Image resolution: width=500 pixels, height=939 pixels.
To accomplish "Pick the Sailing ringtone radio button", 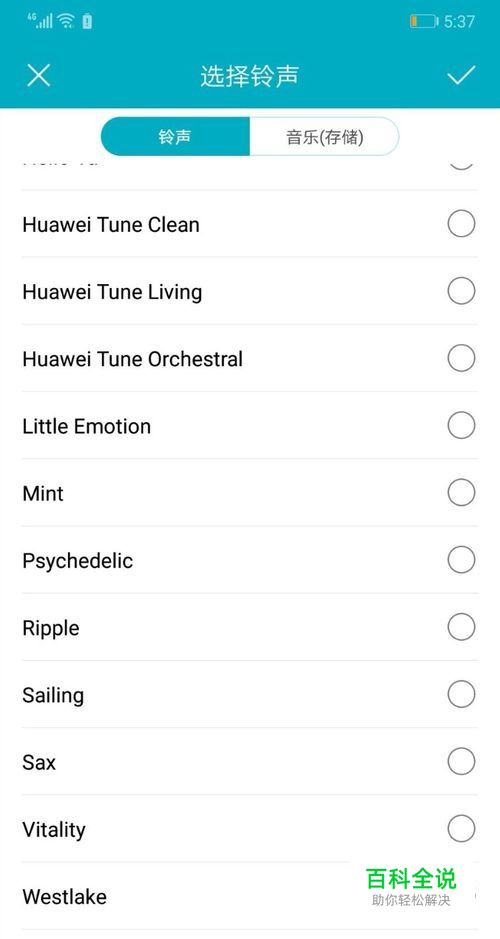I will click(461, 695).
